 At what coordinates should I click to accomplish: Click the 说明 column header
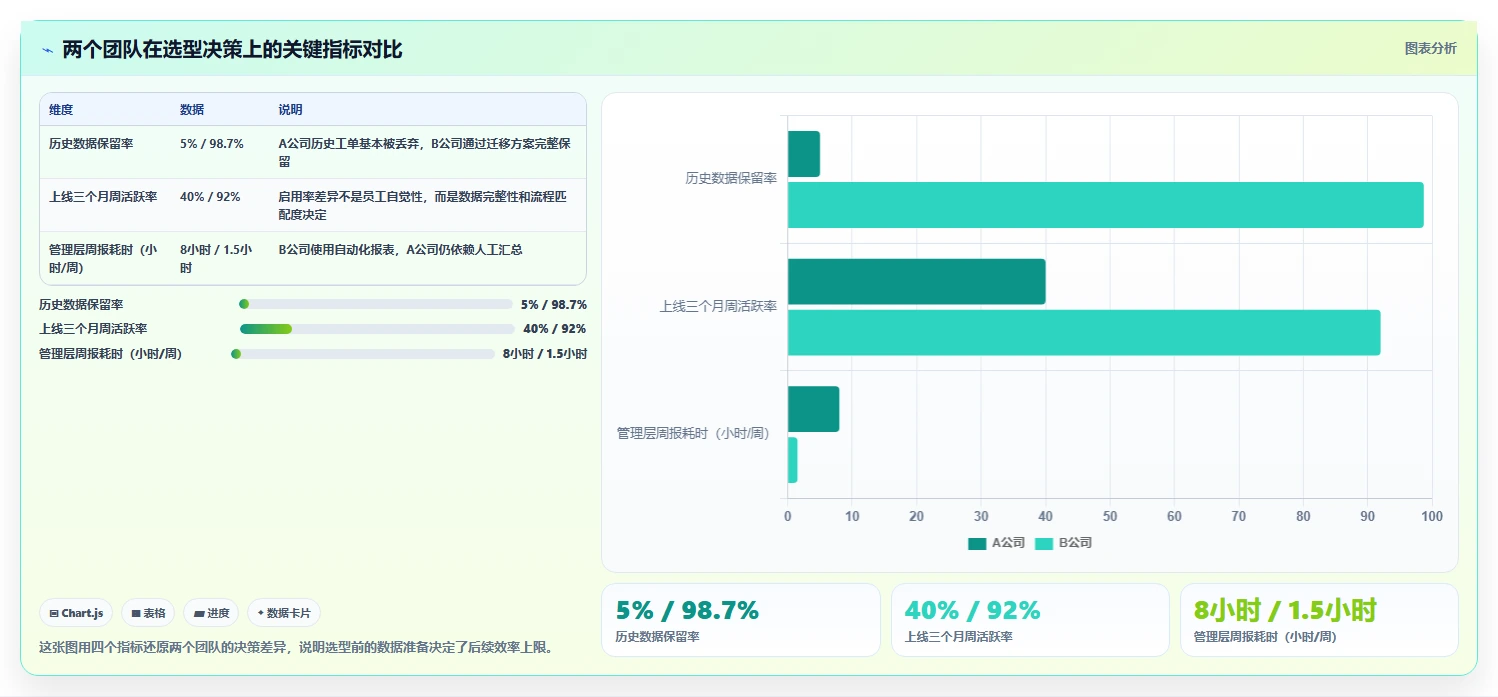tap(290, 110)
